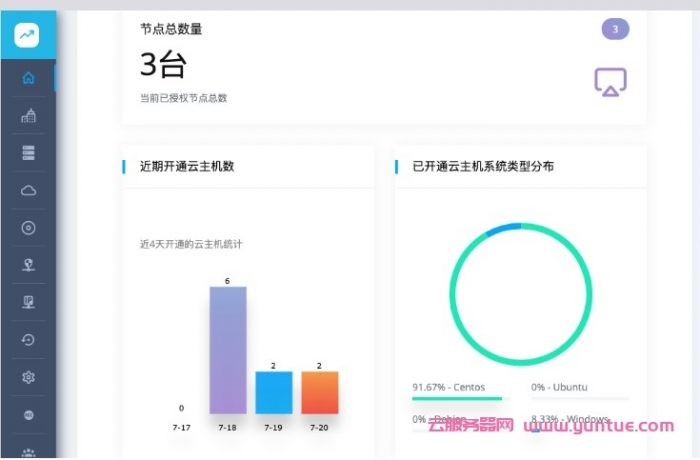Click the 节点总数量 card title
The width and height of the screenshot is (700, 460).
[171, 29]
